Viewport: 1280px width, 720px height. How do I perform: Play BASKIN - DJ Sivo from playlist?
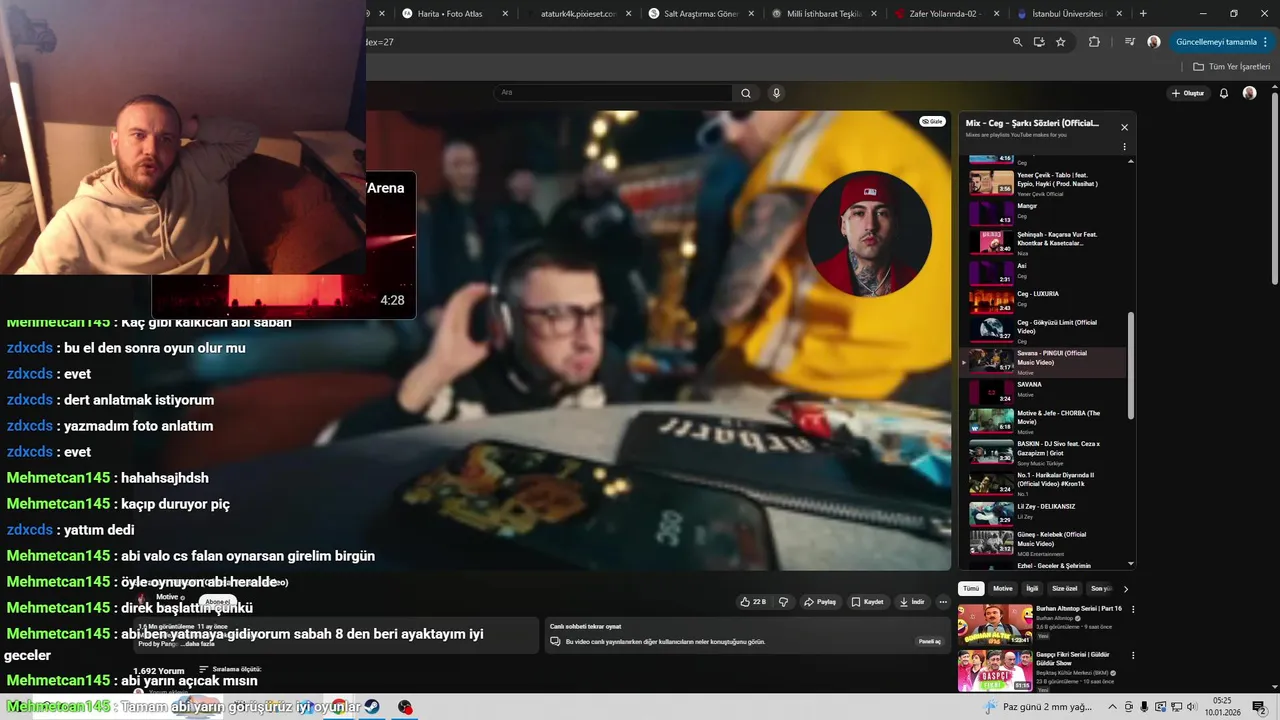tap(1044, 452)
